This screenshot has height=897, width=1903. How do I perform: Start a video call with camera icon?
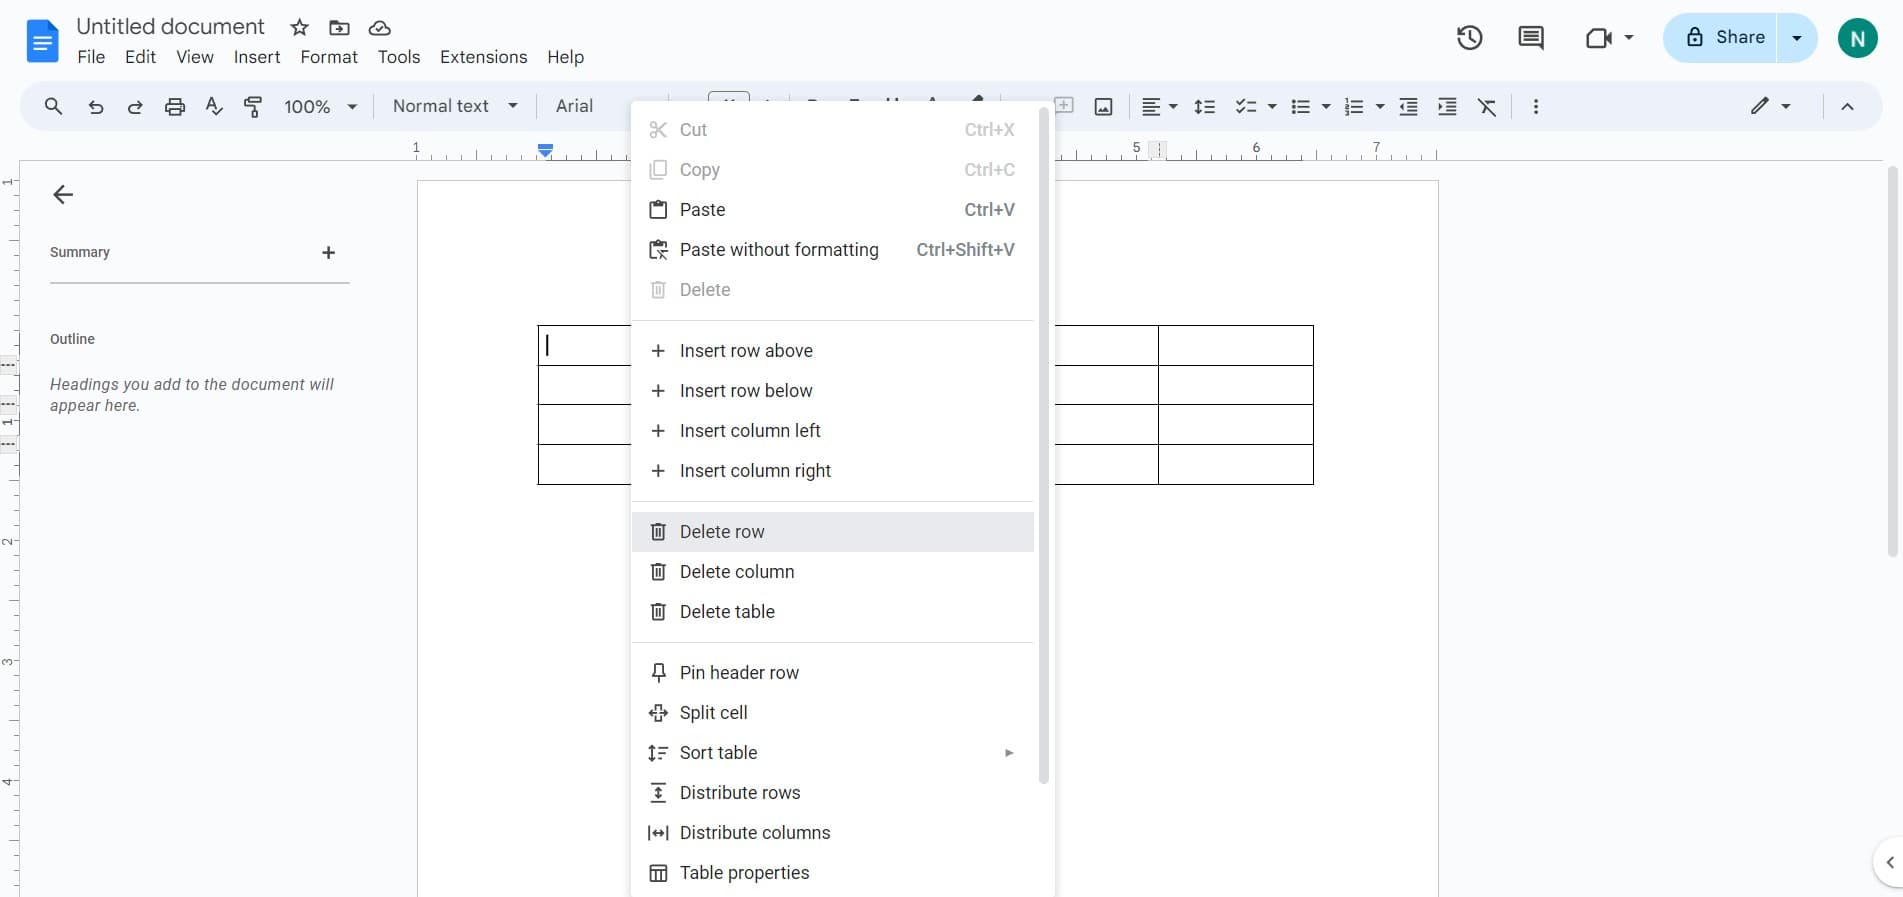pyautogui.click(x=1599, y=38)
